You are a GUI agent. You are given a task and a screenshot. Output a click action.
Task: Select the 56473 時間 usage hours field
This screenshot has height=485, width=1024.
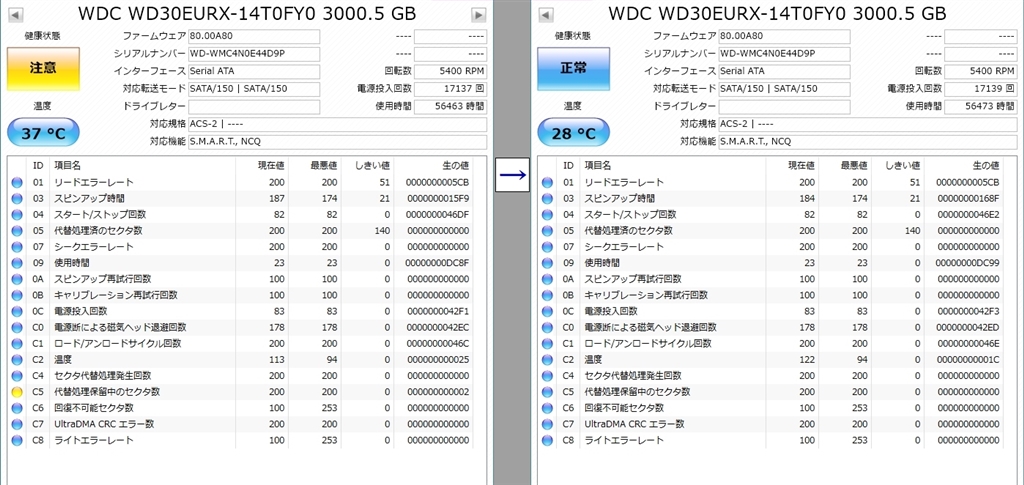[981, 106]
